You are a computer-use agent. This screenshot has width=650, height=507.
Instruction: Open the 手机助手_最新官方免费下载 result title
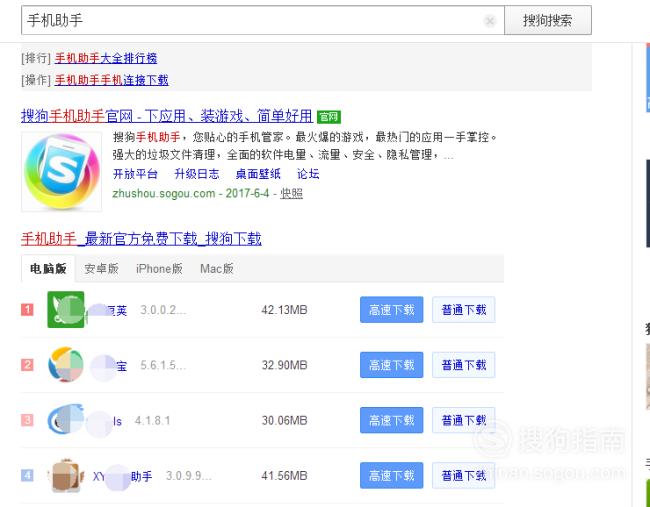141,239
